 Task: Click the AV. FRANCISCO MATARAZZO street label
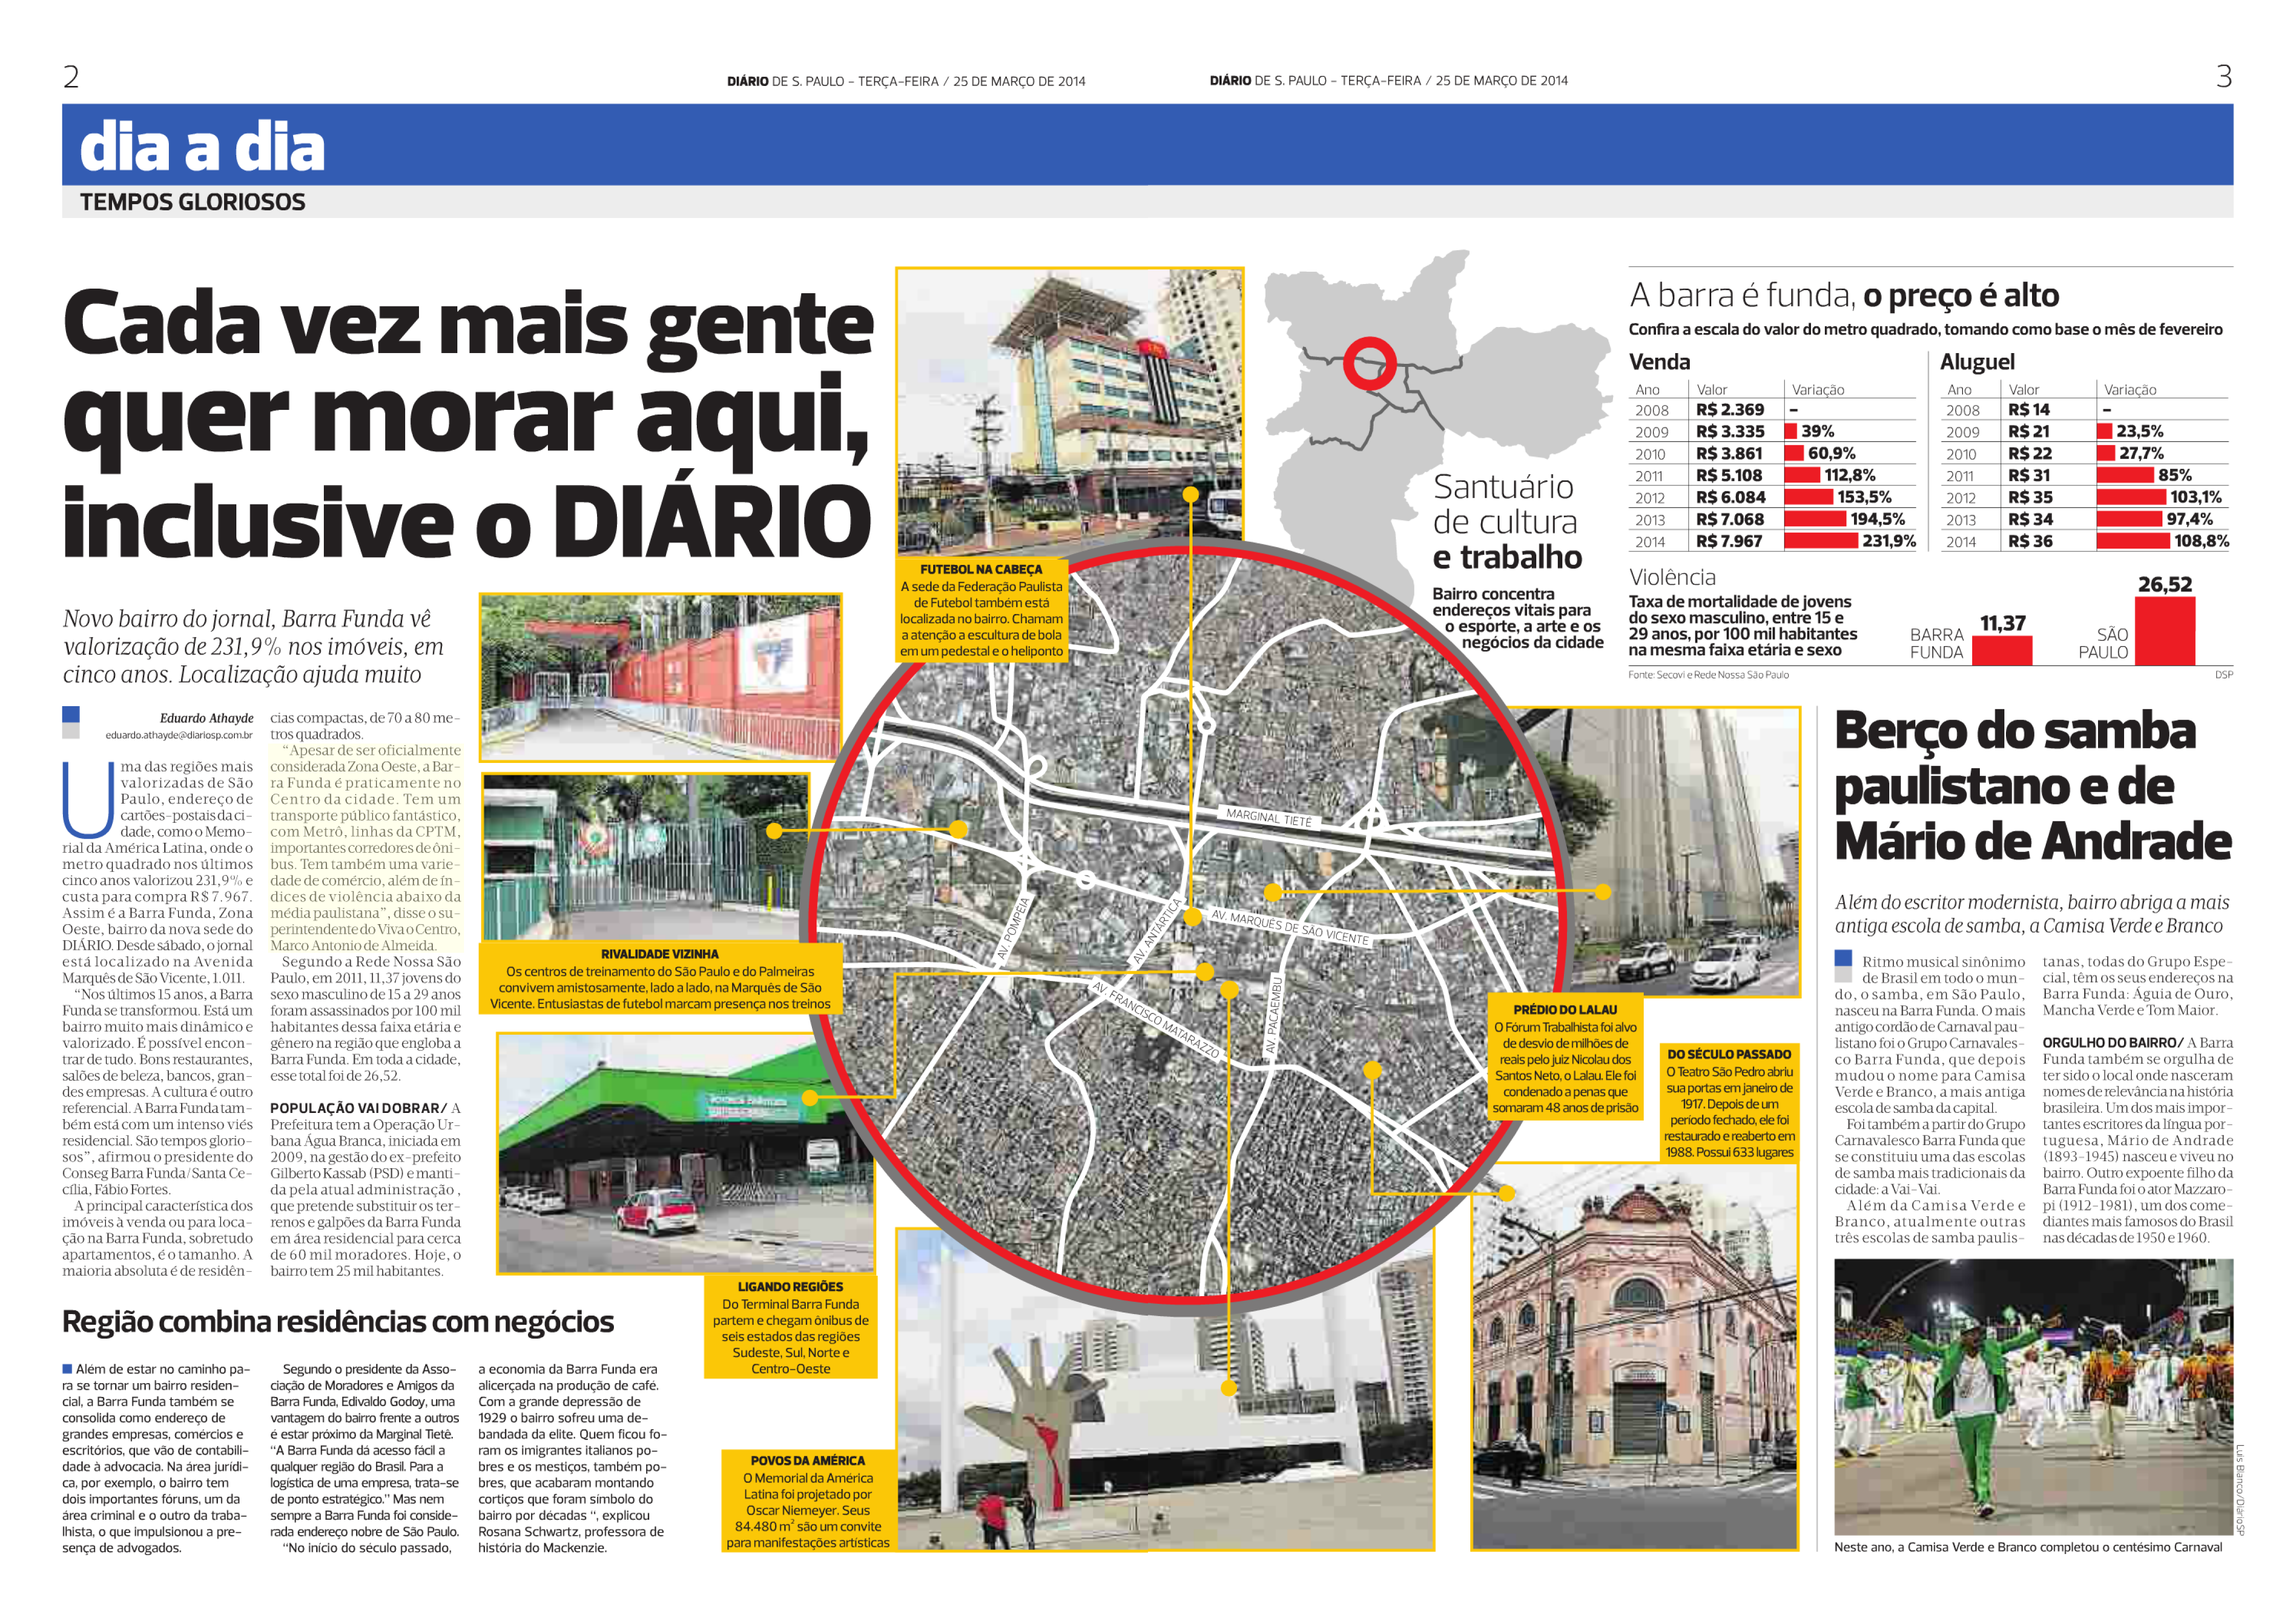[x=1155, y=1019]
